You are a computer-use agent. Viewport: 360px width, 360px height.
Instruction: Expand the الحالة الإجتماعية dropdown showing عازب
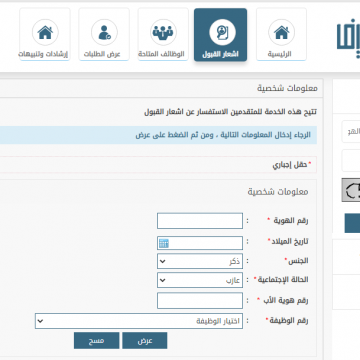click(200, 280)
